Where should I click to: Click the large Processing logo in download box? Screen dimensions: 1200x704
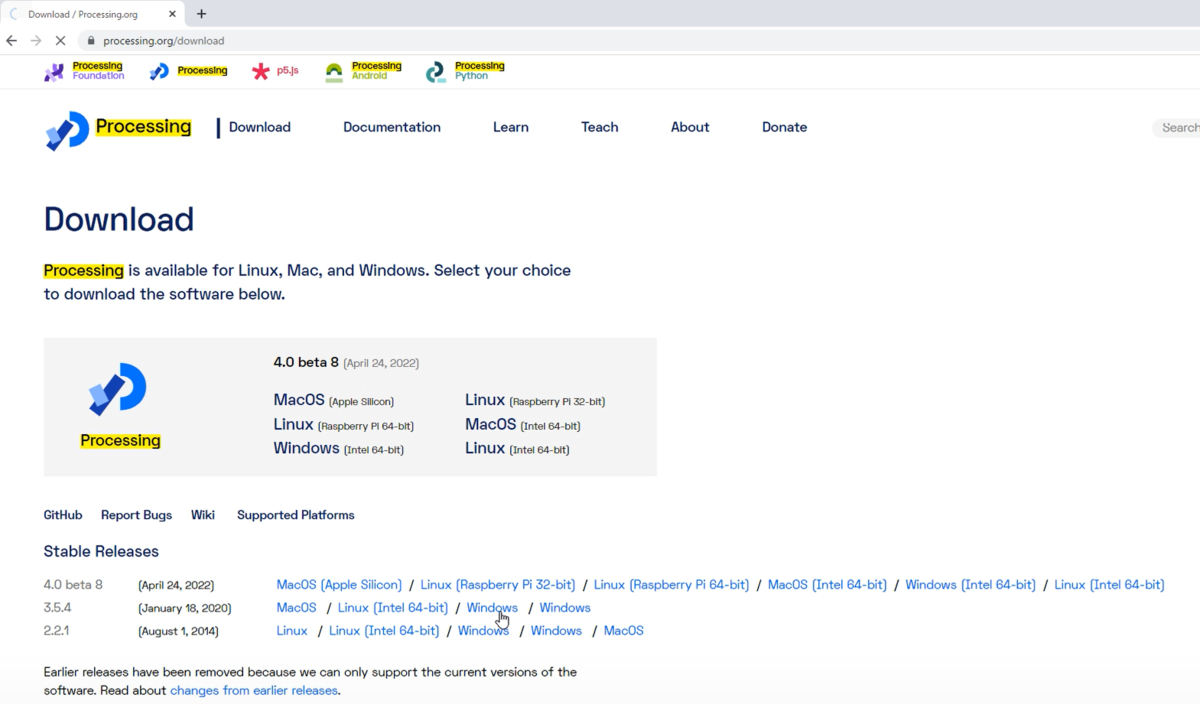[118, 389]
